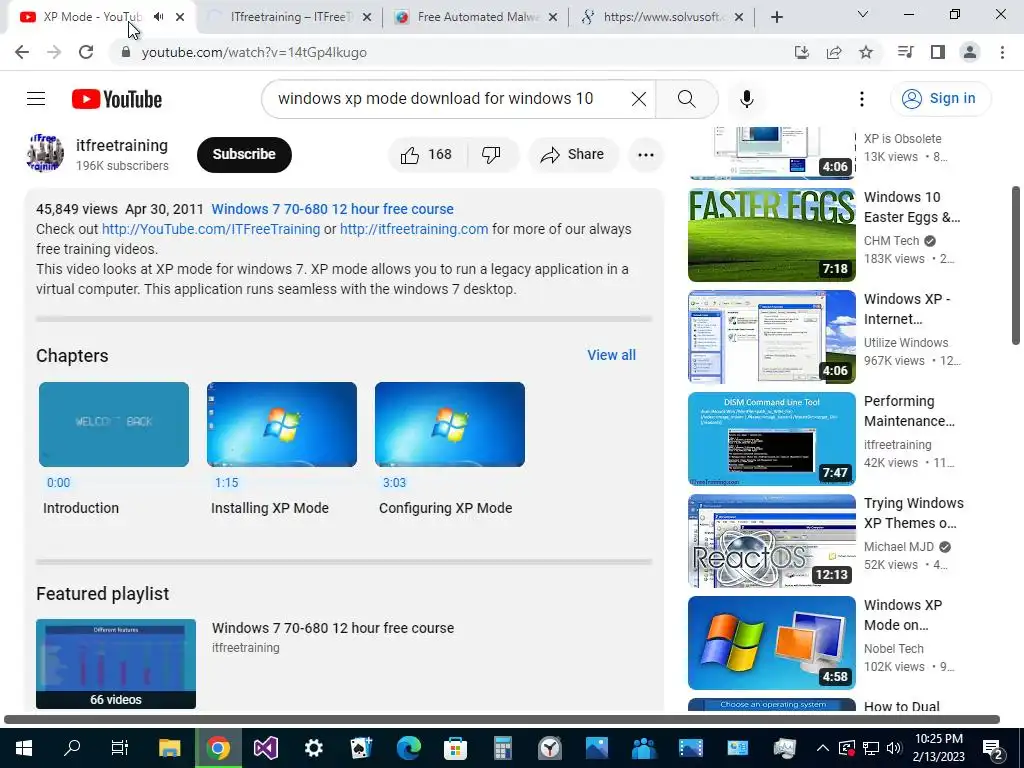Open the Chrome three-dot menu
Image resolution: width=1024 pixels, height=768 pixels.
pos(1002,52)
